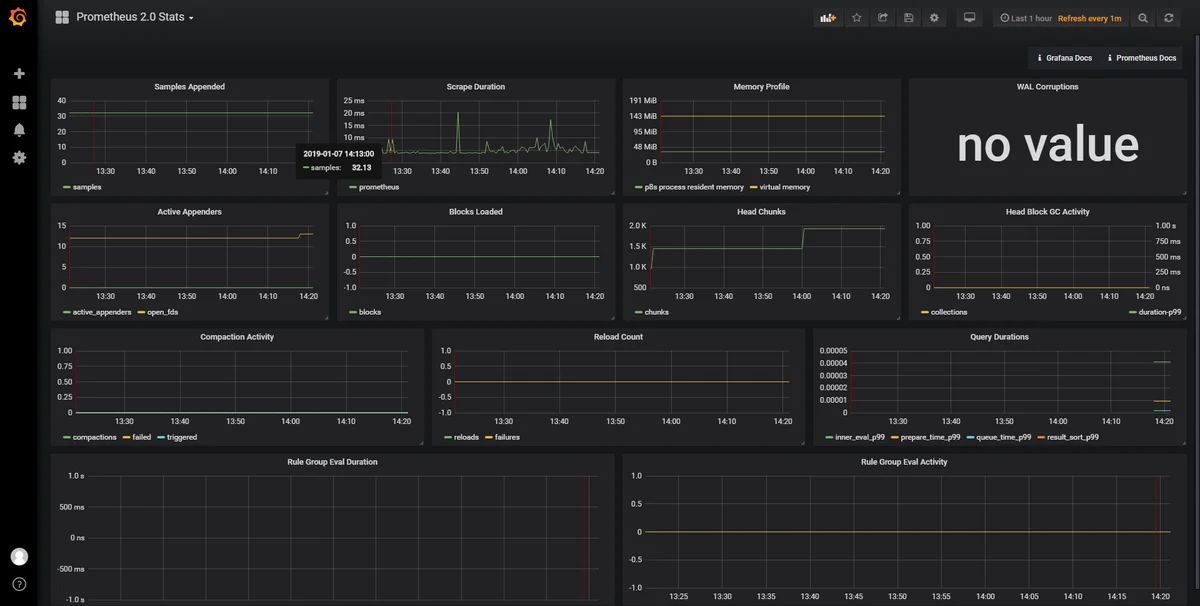Open Rule Group Eval Duration panel menu

[x=332, y=462]
